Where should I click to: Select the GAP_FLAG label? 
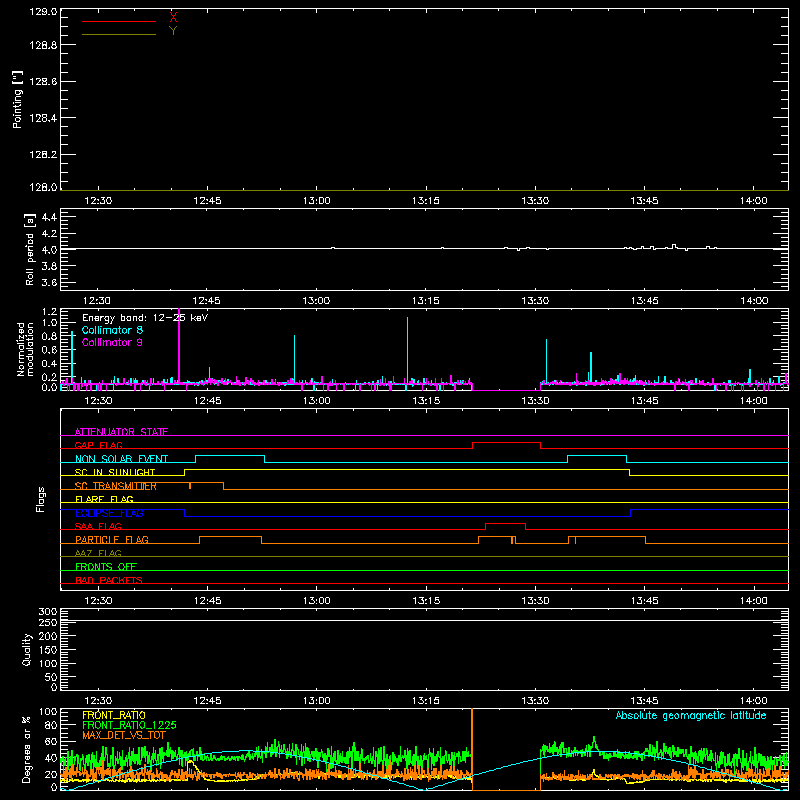pos(98,445)
